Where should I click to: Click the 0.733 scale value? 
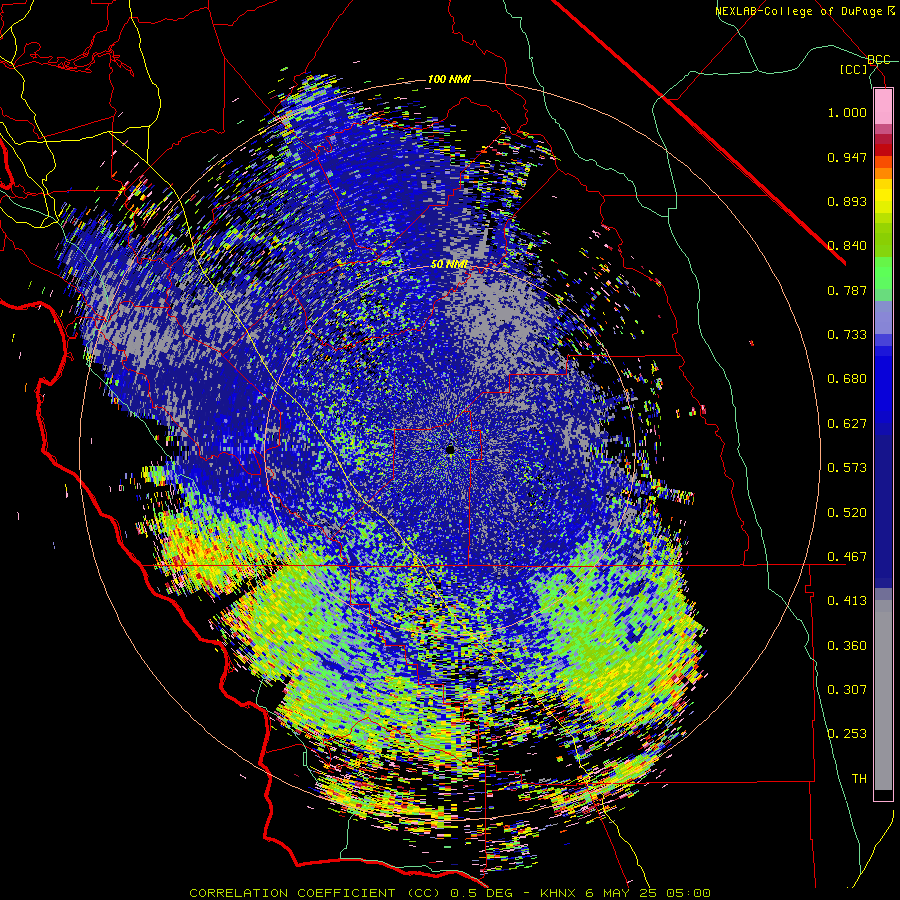(847, 335)
